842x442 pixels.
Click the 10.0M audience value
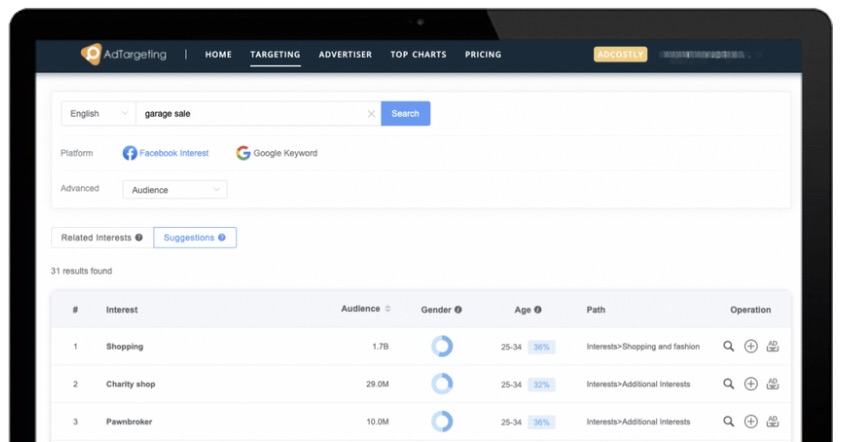(x=378, y=422)
